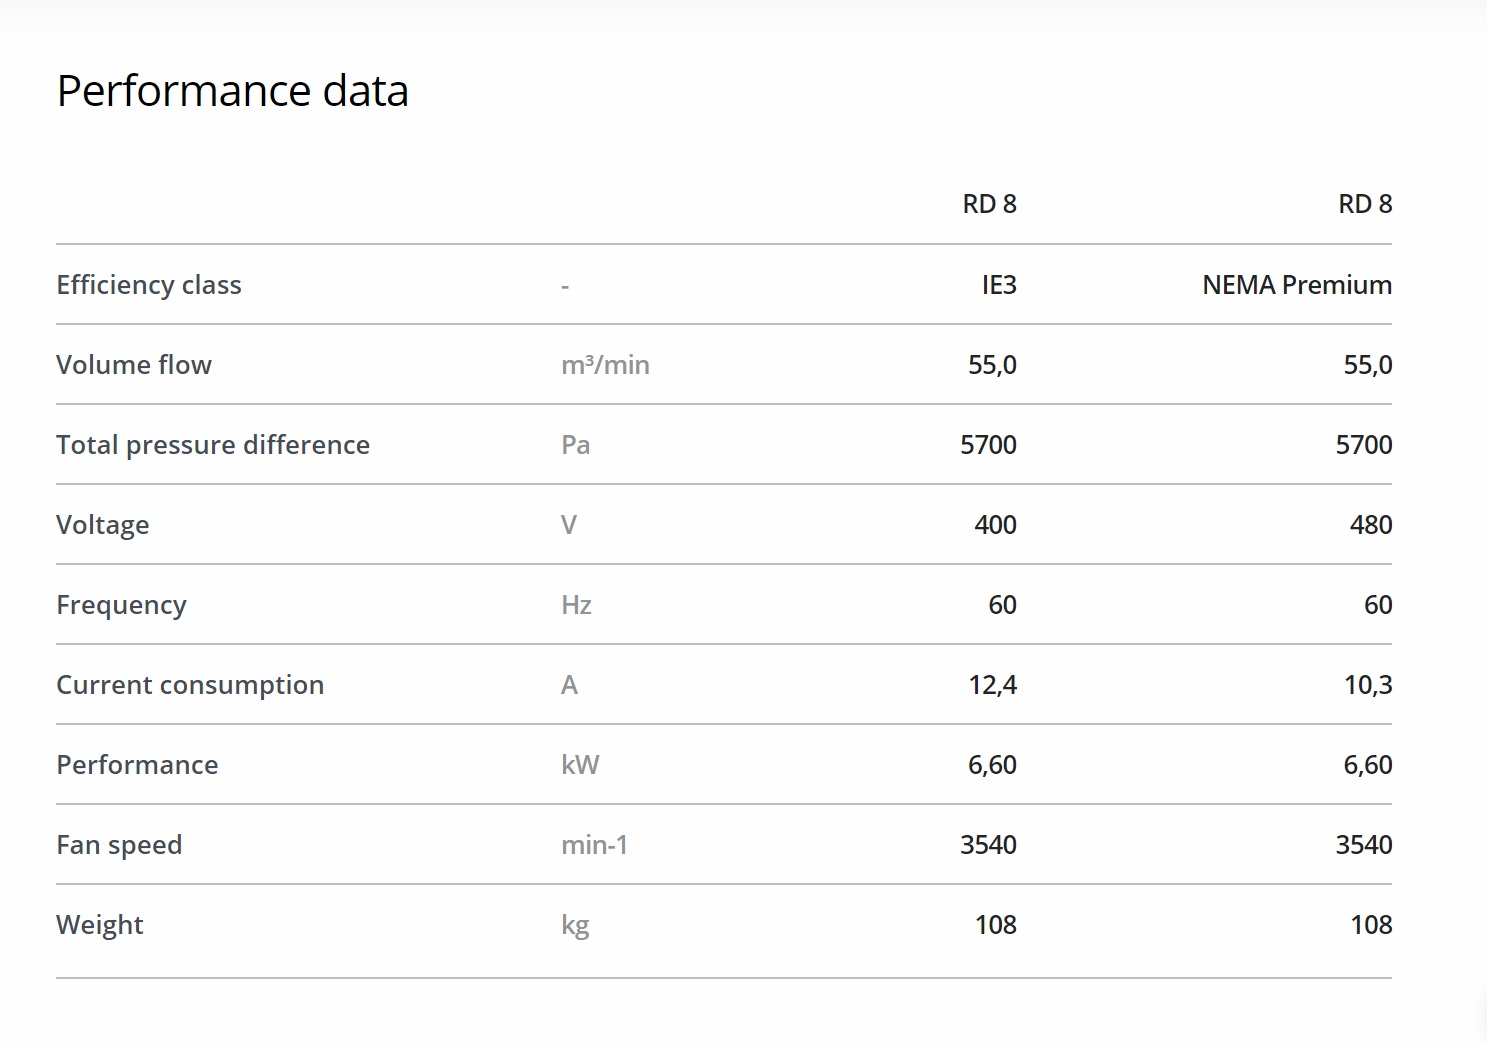Select the "Efficiency class" row label
The width and height of the screenshot is (1487, 1045).
149,285
